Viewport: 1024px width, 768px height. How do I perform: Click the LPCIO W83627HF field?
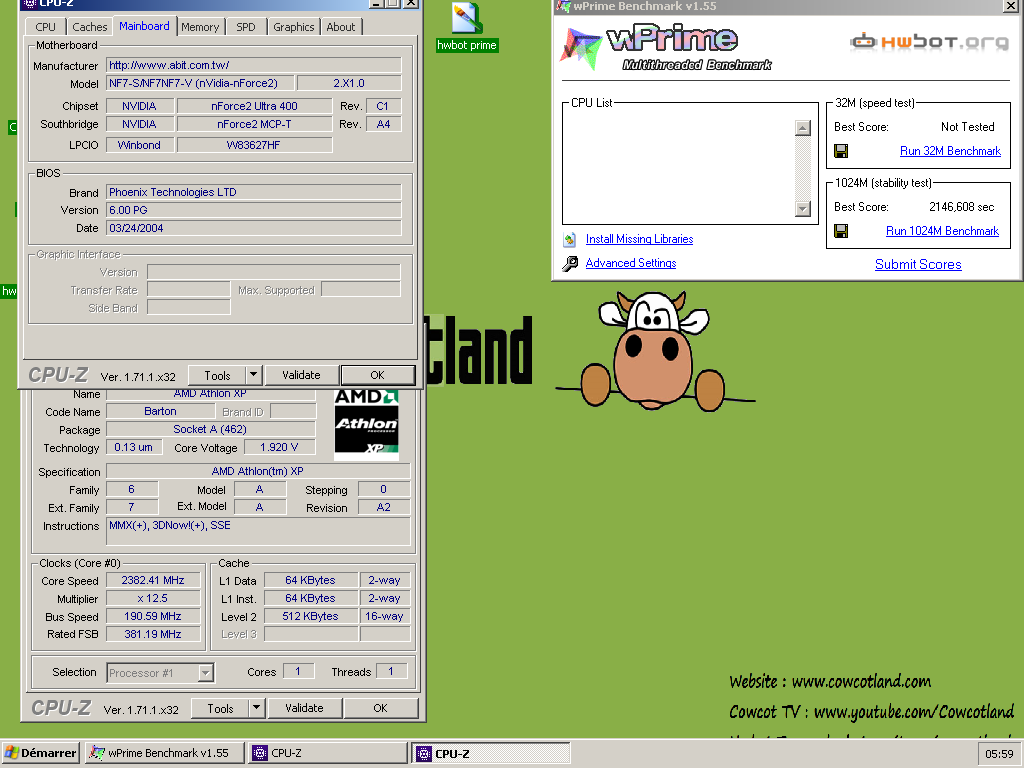(x=254, y=145)
